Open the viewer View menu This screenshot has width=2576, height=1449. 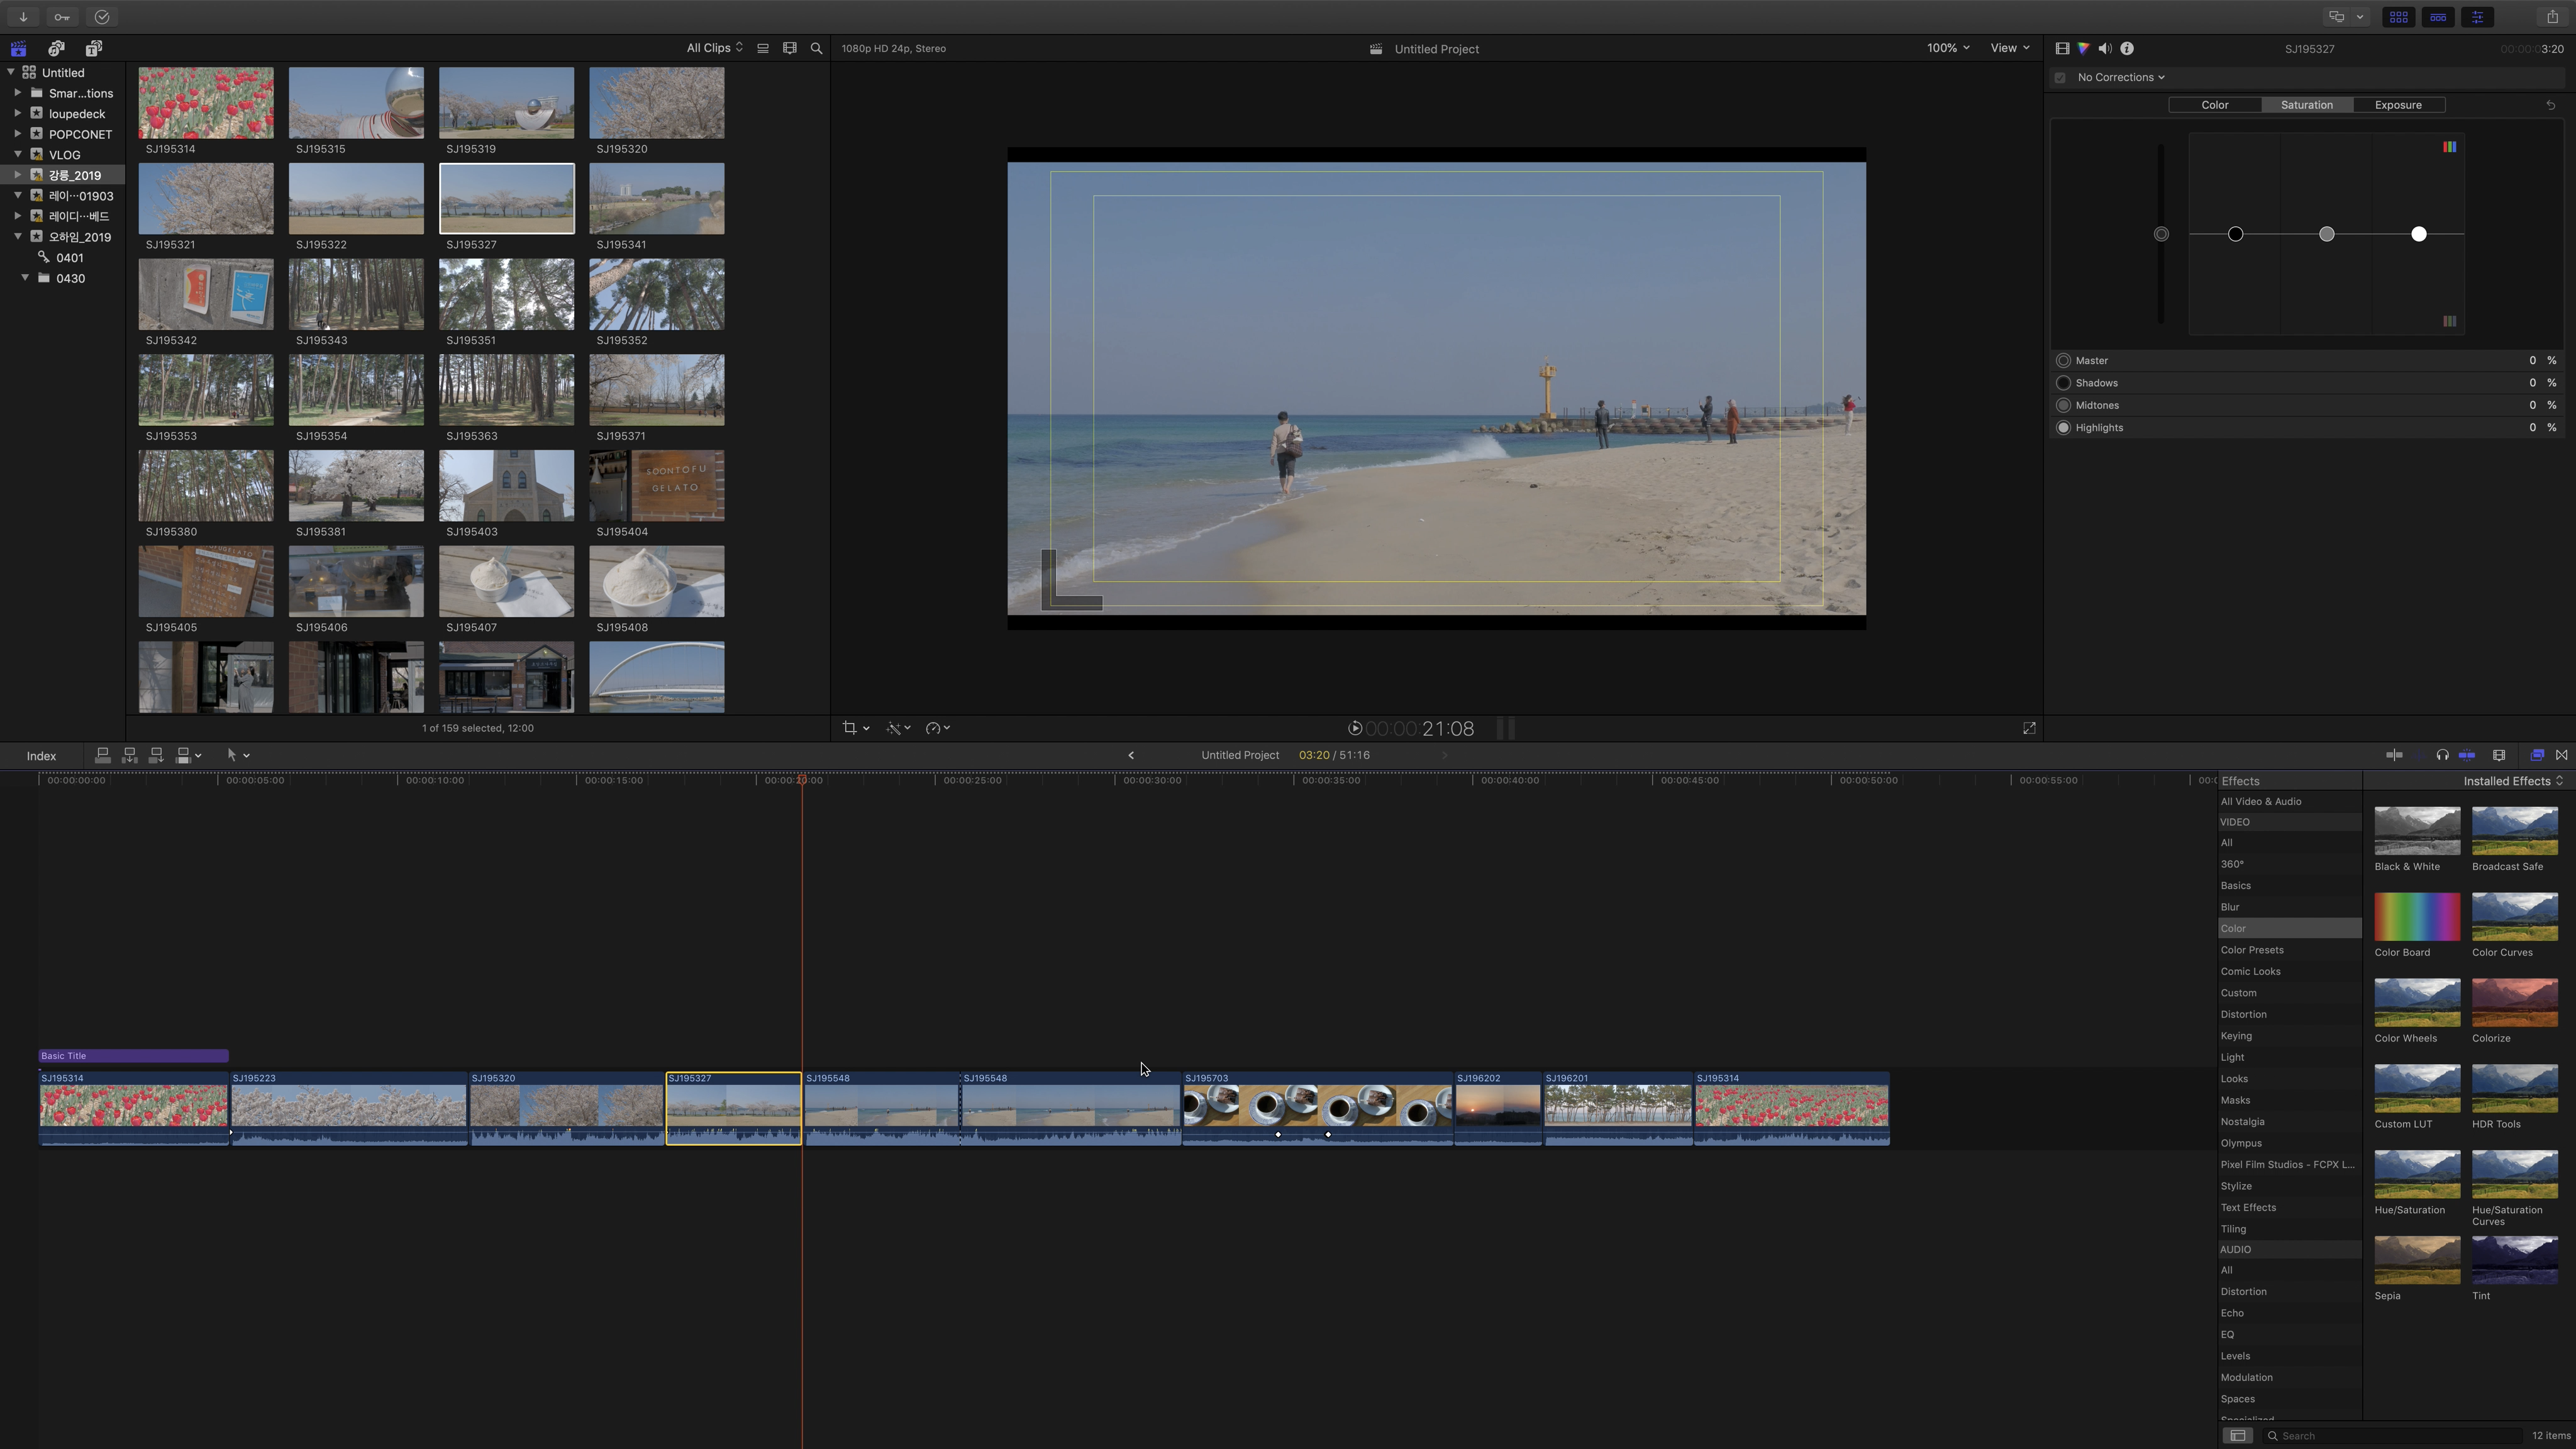pos(2009,48)
